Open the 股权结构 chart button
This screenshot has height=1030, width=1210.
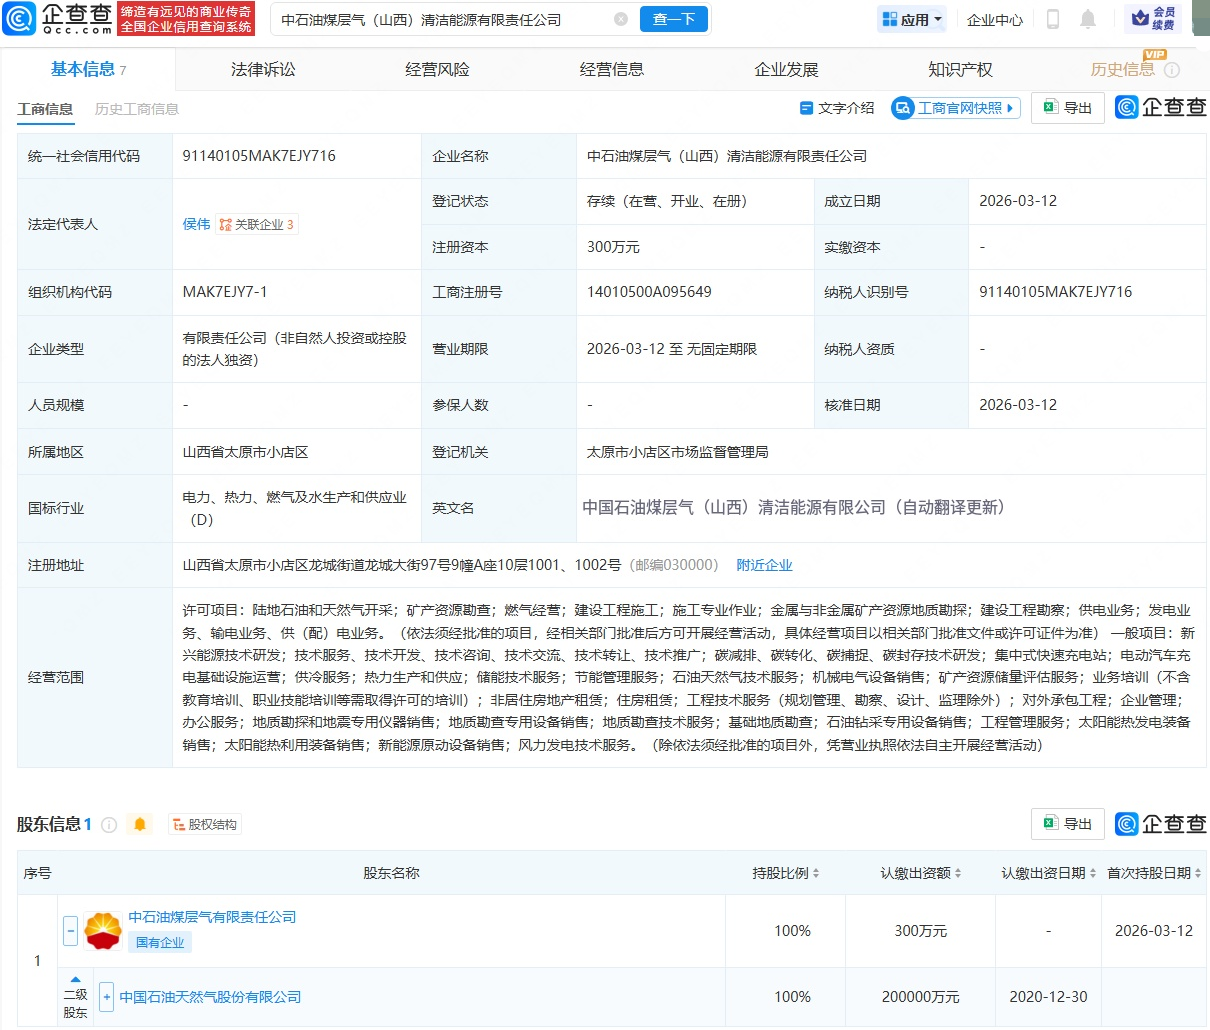coord(205,825)
